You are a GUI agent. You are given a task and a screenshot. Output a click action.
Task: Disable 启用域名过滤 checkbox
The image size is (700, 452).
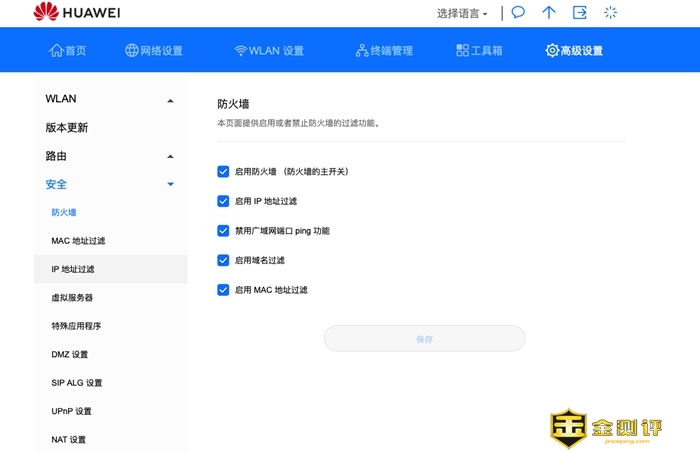pyautogui.click(x=223, y=260)
